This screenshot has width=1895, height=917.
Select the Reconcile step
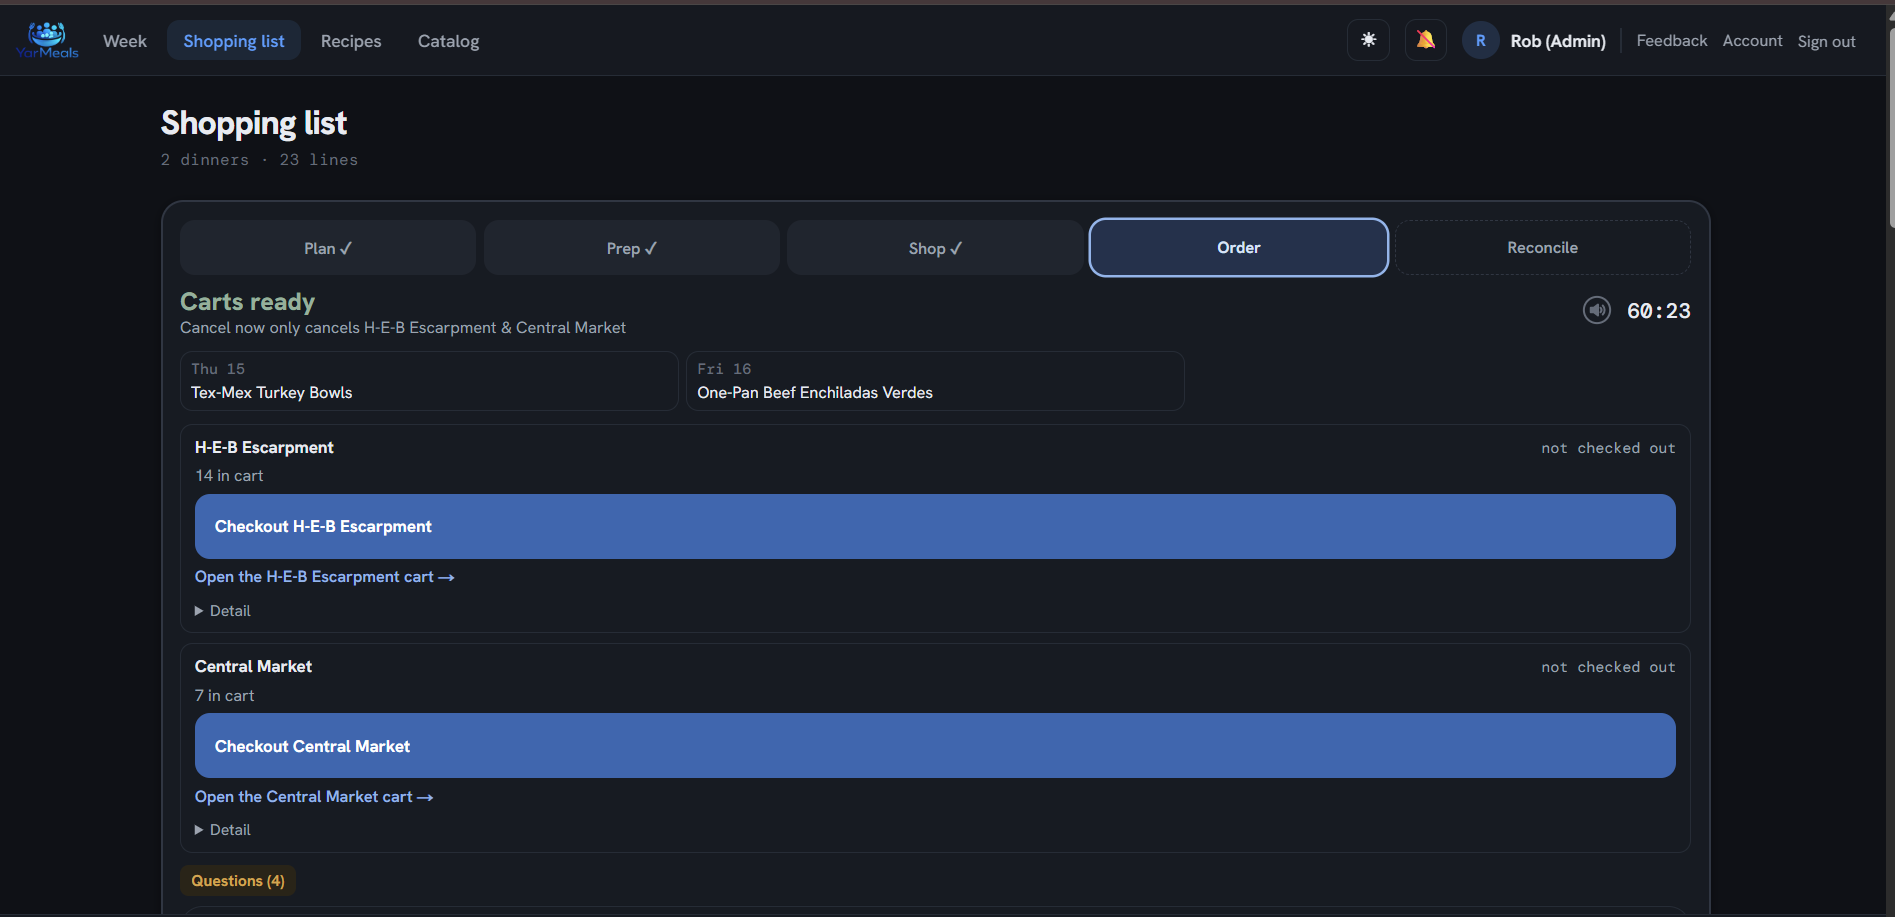(x=1543, y=248)
